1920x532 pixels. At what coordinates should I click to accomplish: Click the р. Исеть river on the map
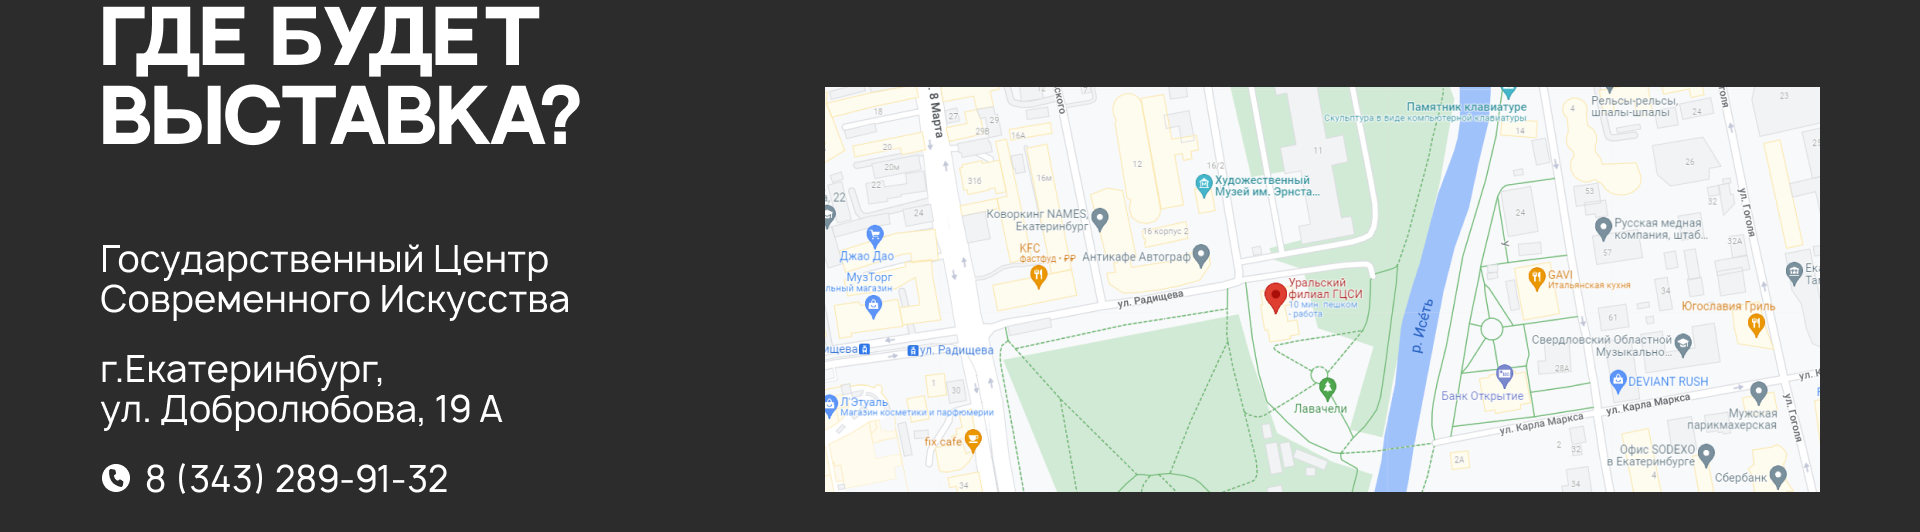click(x=1421, y=326)
